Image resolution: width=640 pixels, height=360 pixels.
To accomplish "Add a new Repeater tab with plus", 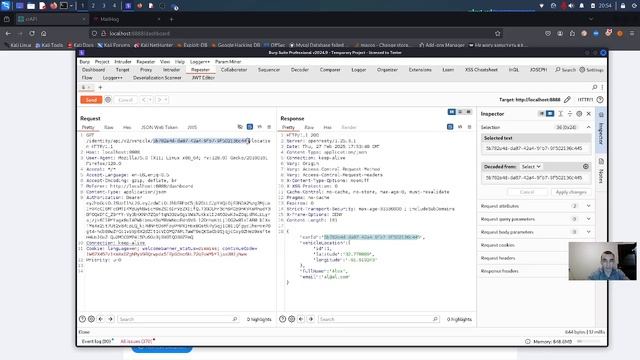I will 100,87.
